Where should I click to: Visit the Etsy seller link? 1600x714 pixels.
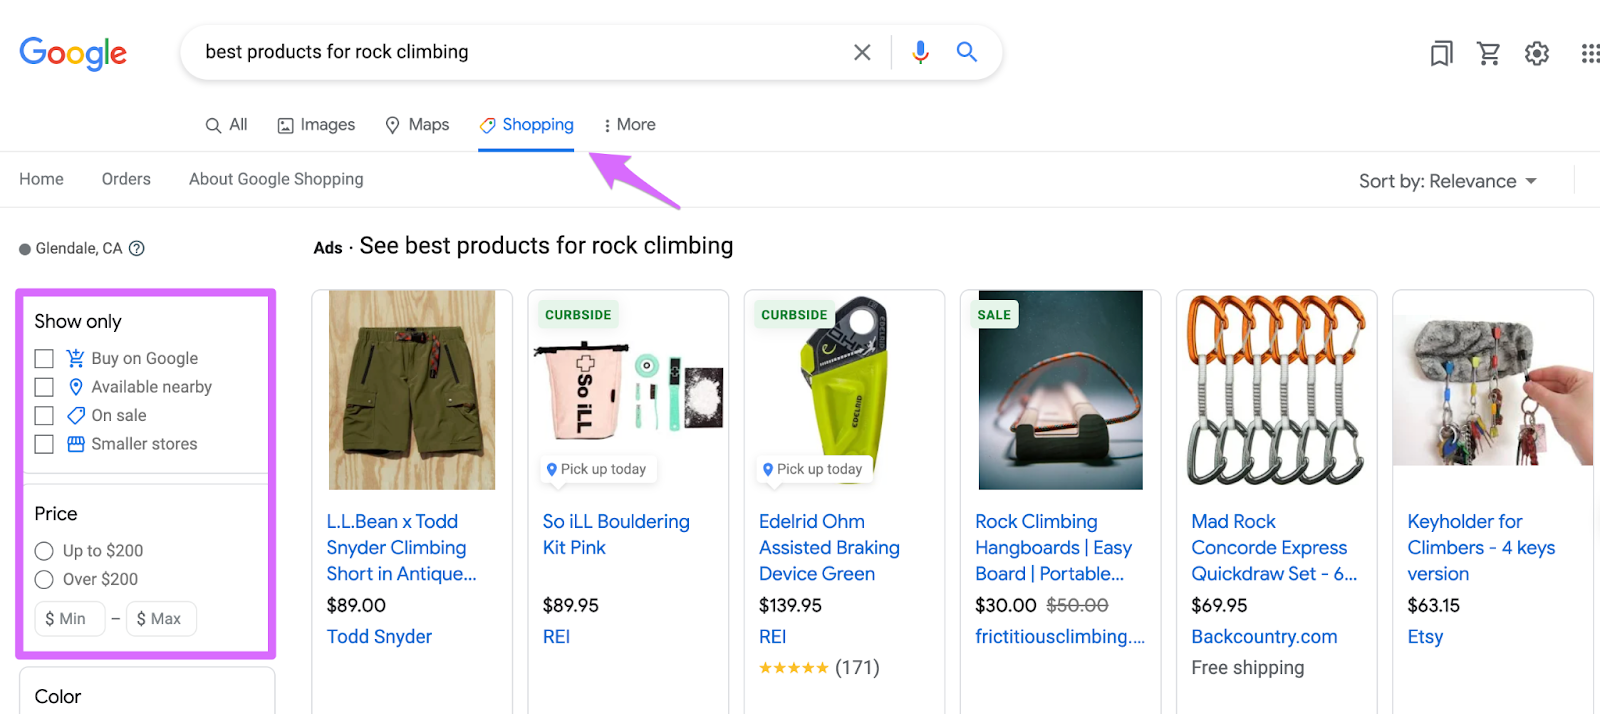[x=1425, y=637]
